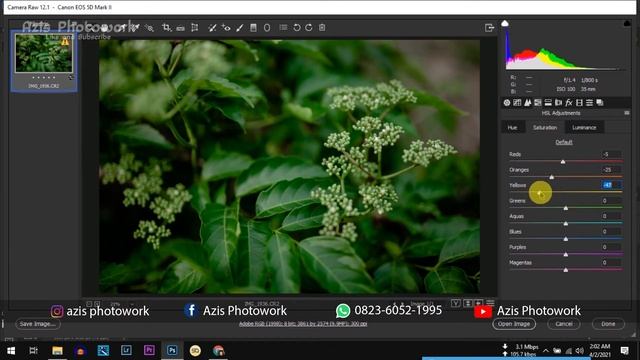Viewport: 640px width, 360px height.
Task: Select the Straighten tool
Action: (x=180, y=28)
